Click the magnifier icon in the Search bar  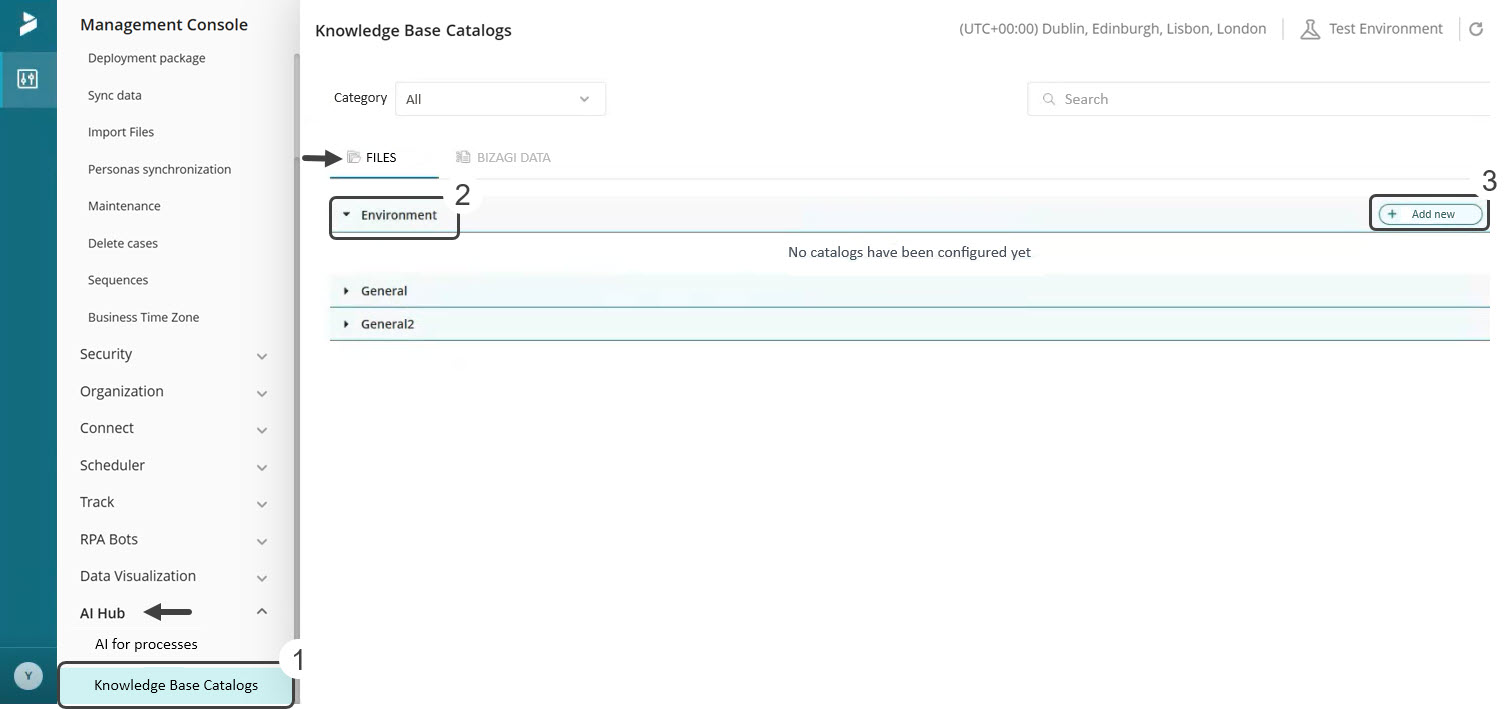(1048, 99)
